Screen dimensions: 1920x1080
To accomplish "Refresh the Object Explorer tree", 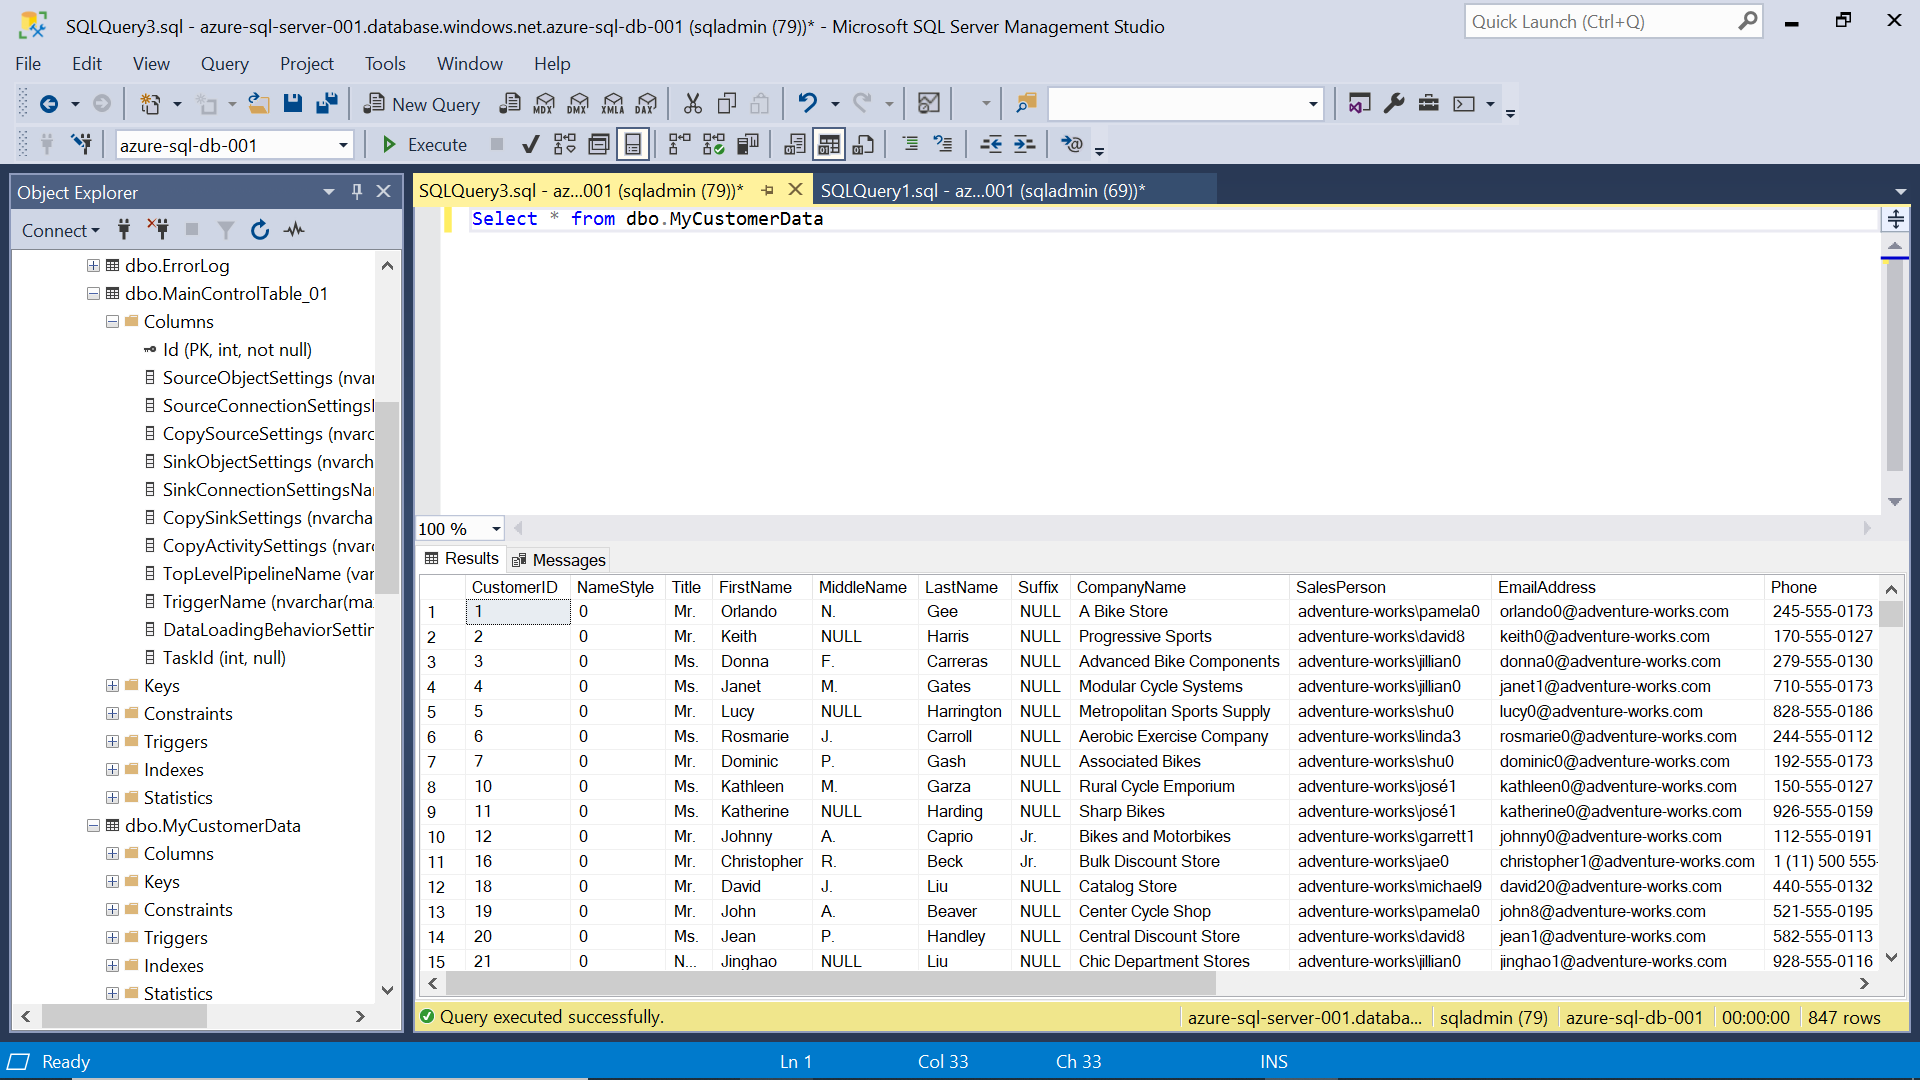I will tap(260, 230).
